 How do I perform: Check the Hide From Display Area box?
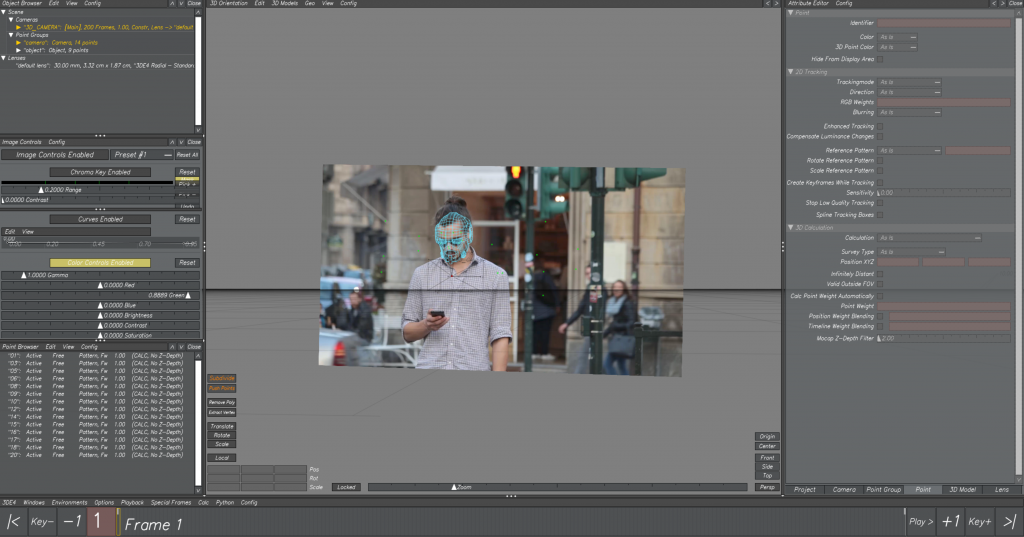tap(881, 59)
